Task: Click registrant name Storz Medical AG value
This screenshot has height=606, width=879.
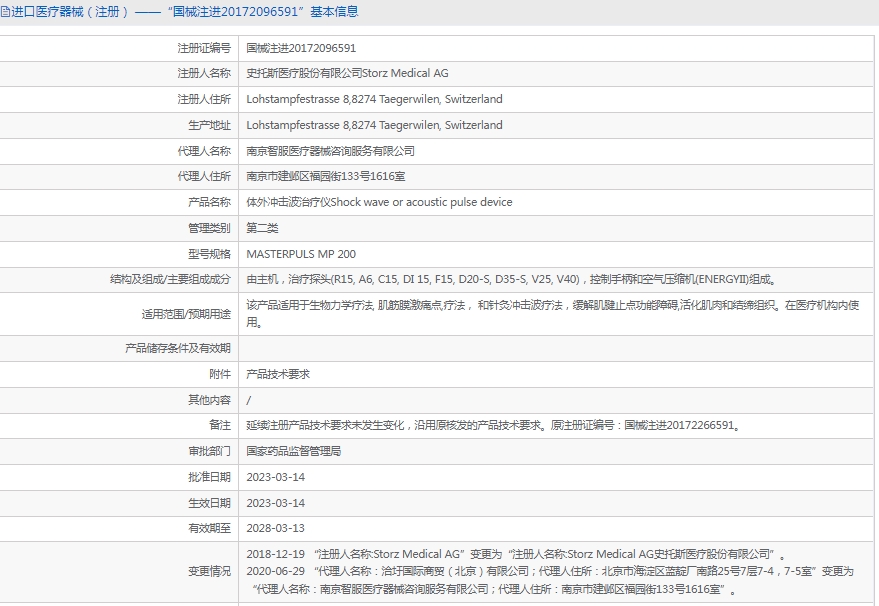Action: click(x=347, y=73)
